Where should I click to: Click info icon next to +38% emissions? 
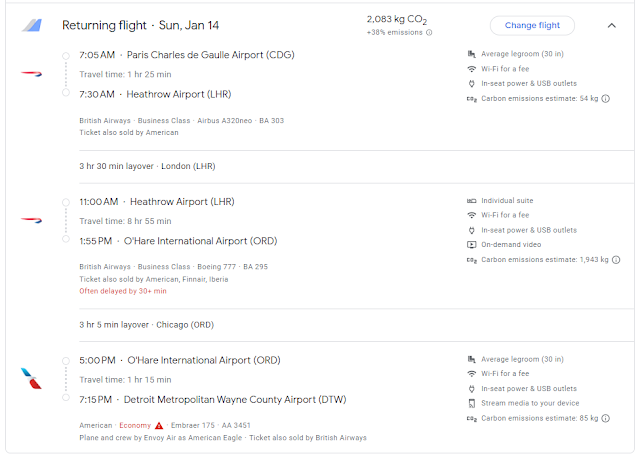430,33
